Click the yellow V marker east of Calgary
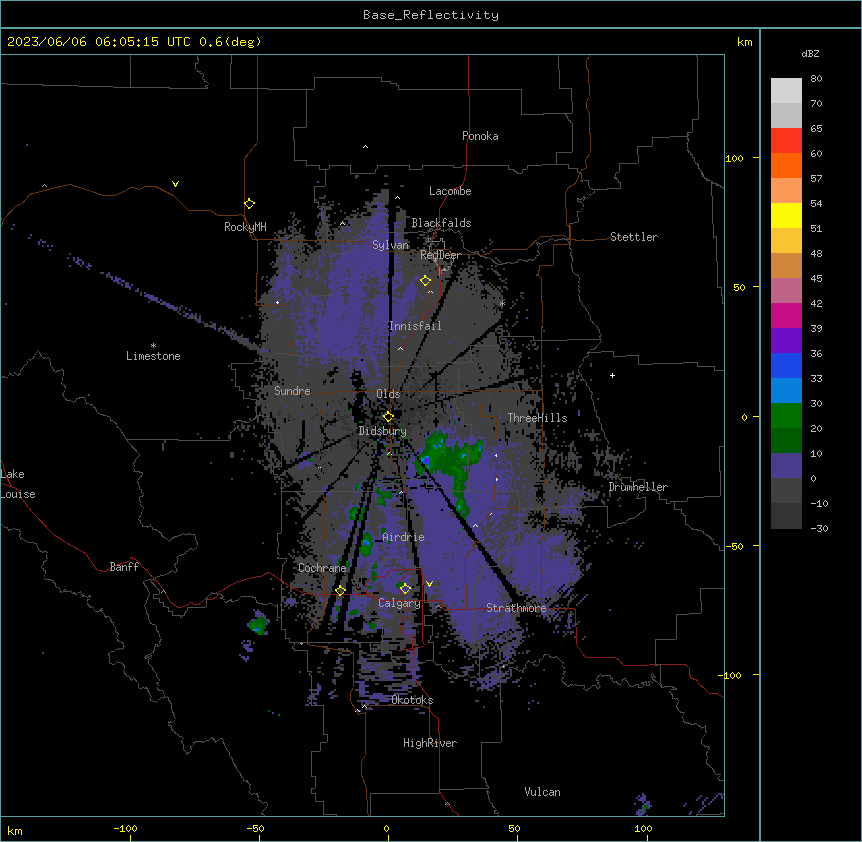 coord(429,584)
